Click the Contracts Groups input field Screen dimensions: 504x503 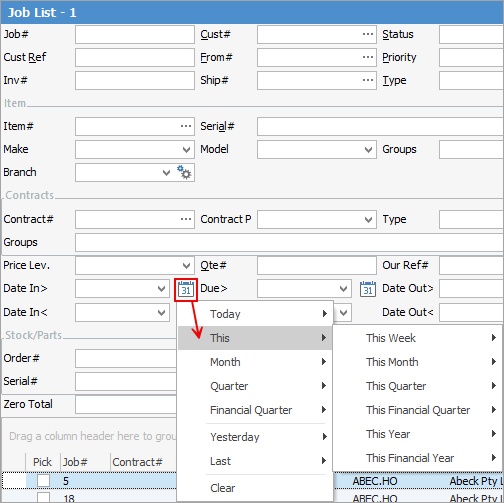[x=289, y=242]
